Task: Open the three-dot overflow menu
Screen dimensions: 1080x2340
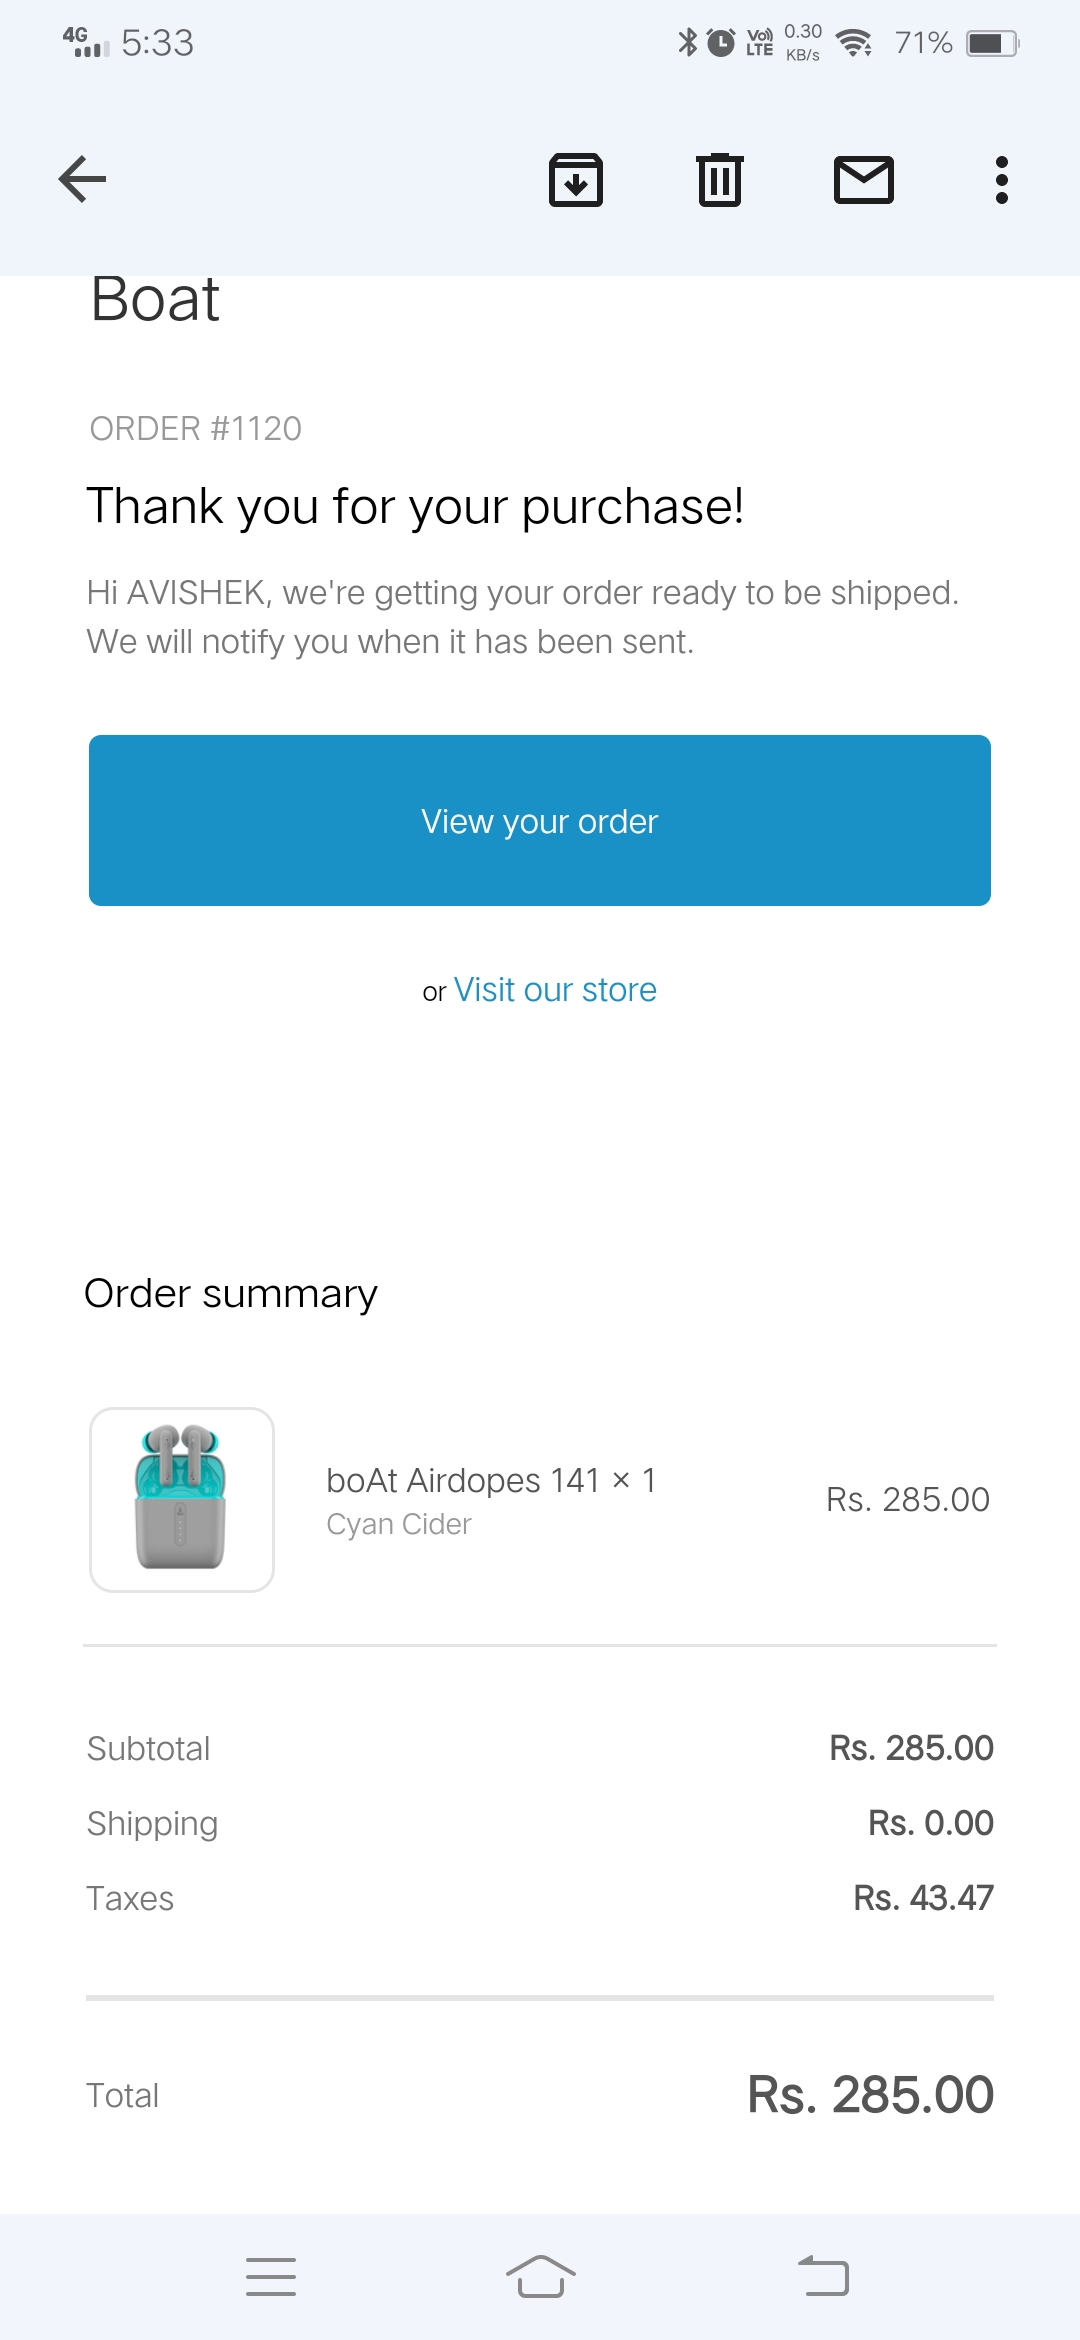Action: [x=1001, y=180]
